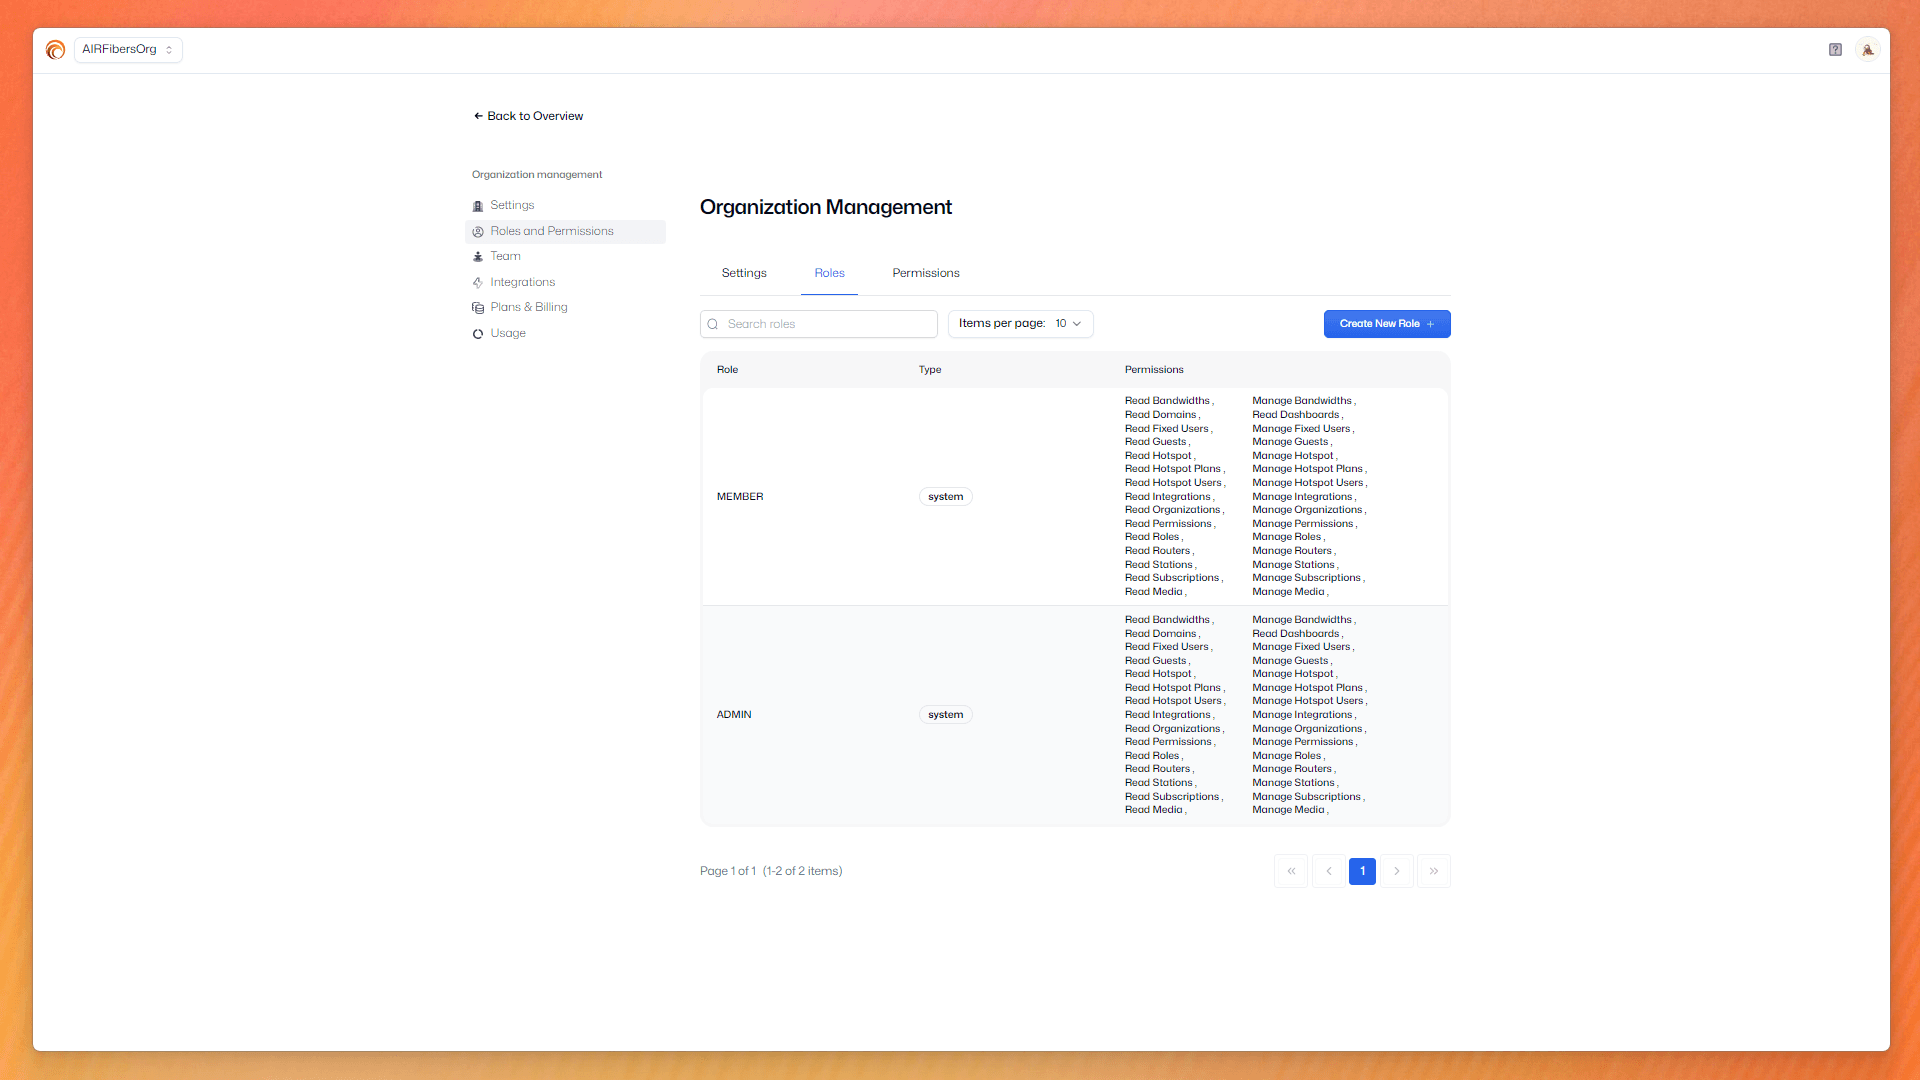Follow the Back to Overview link

(x=528, y=116)
